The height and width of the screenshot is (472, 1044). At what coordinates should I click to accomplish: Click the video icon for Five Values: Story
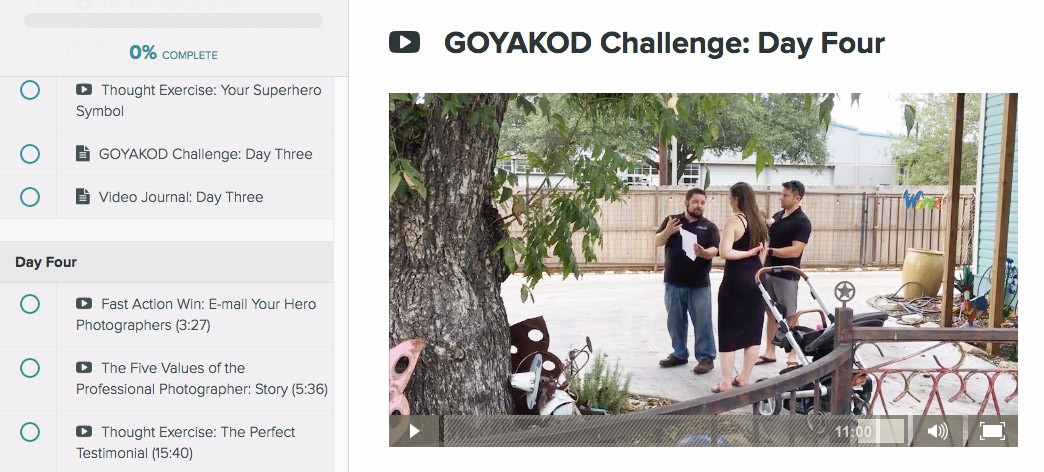click(84, 367)
